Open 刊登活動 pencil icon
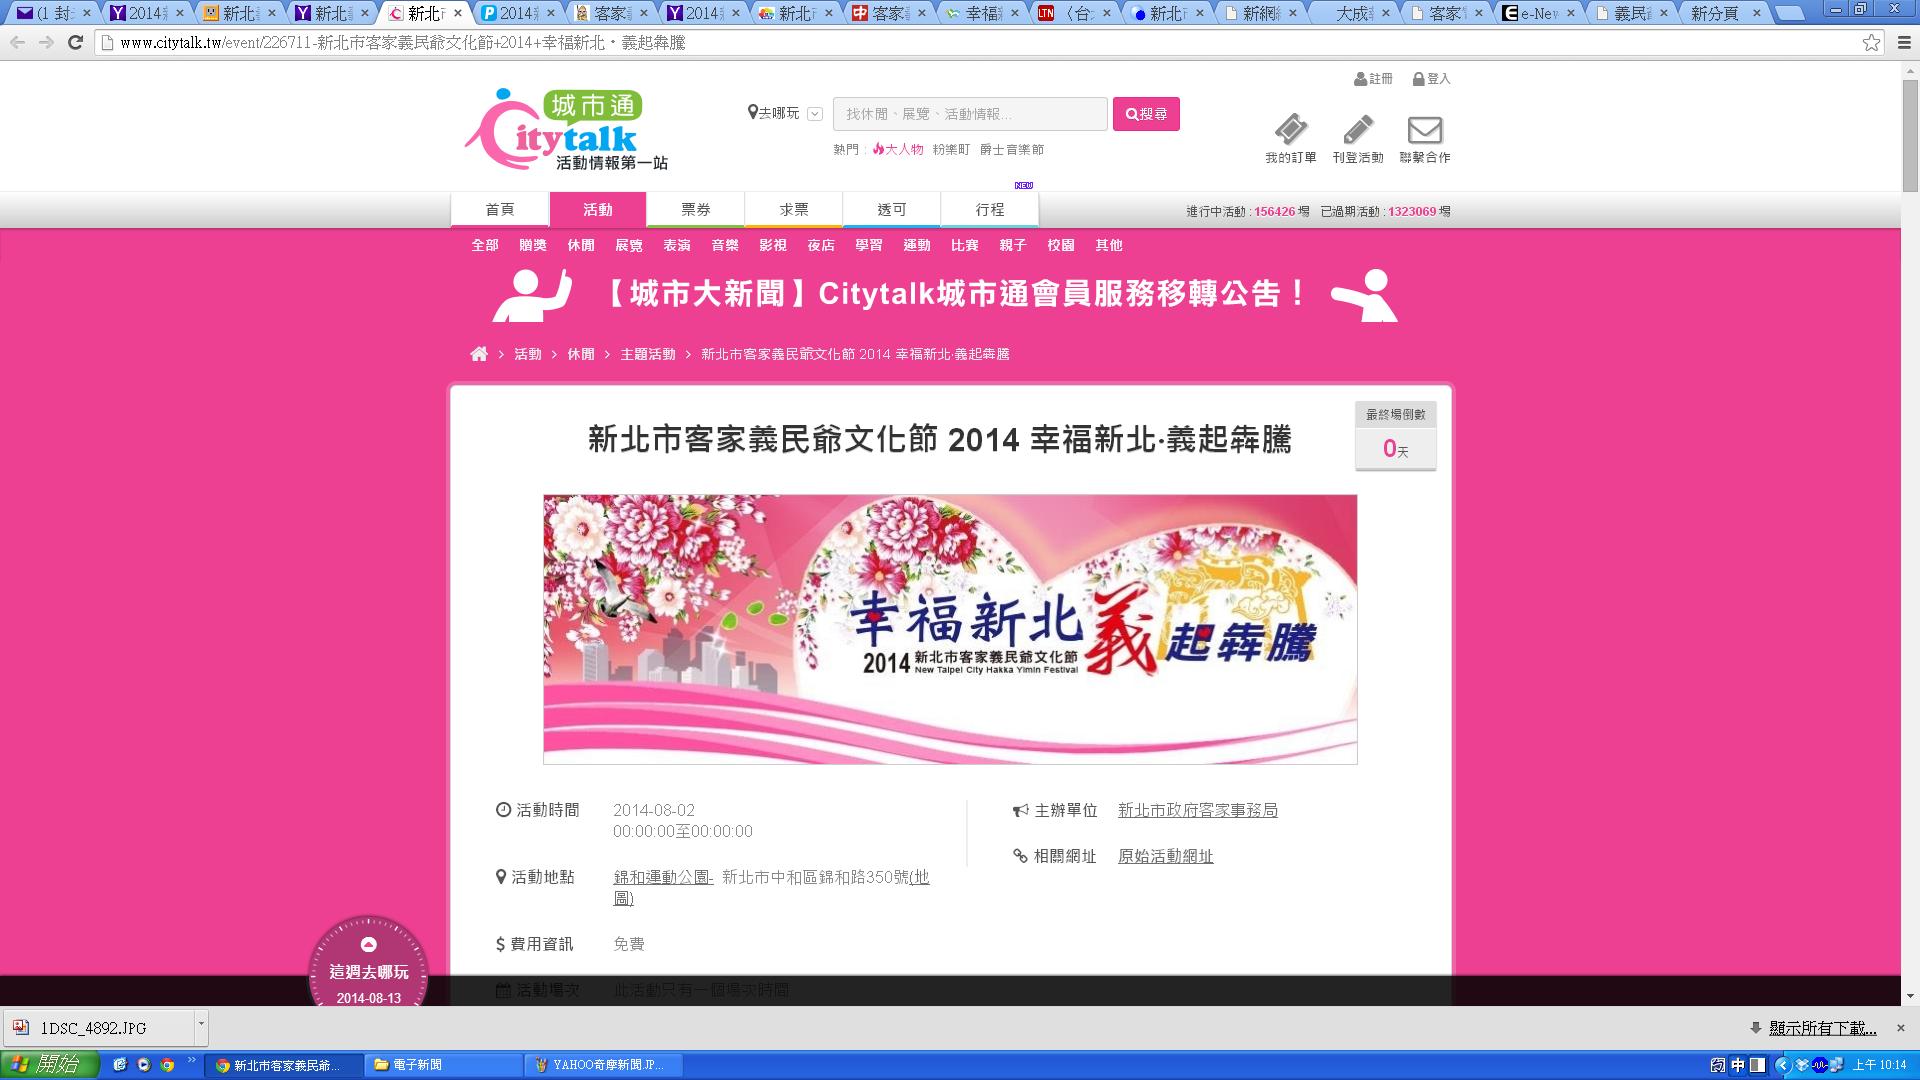 [x=1358, y=139]
